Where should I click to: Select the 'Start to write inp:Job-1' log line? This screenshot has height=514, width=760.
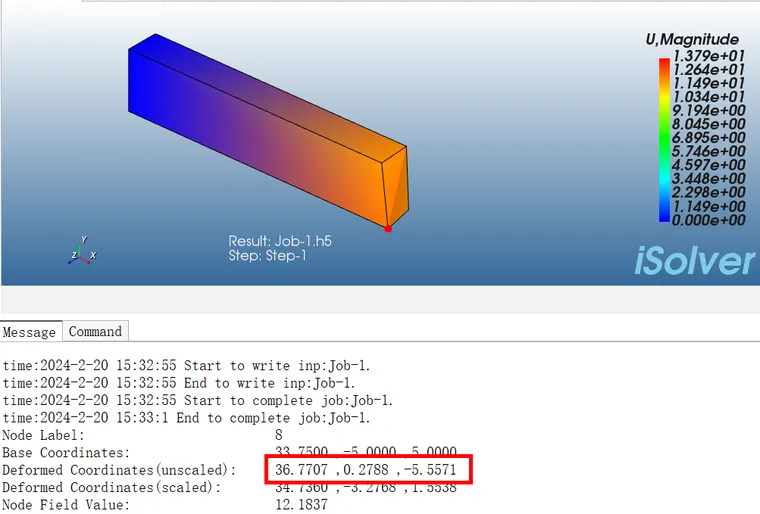[x=187, y=366]
